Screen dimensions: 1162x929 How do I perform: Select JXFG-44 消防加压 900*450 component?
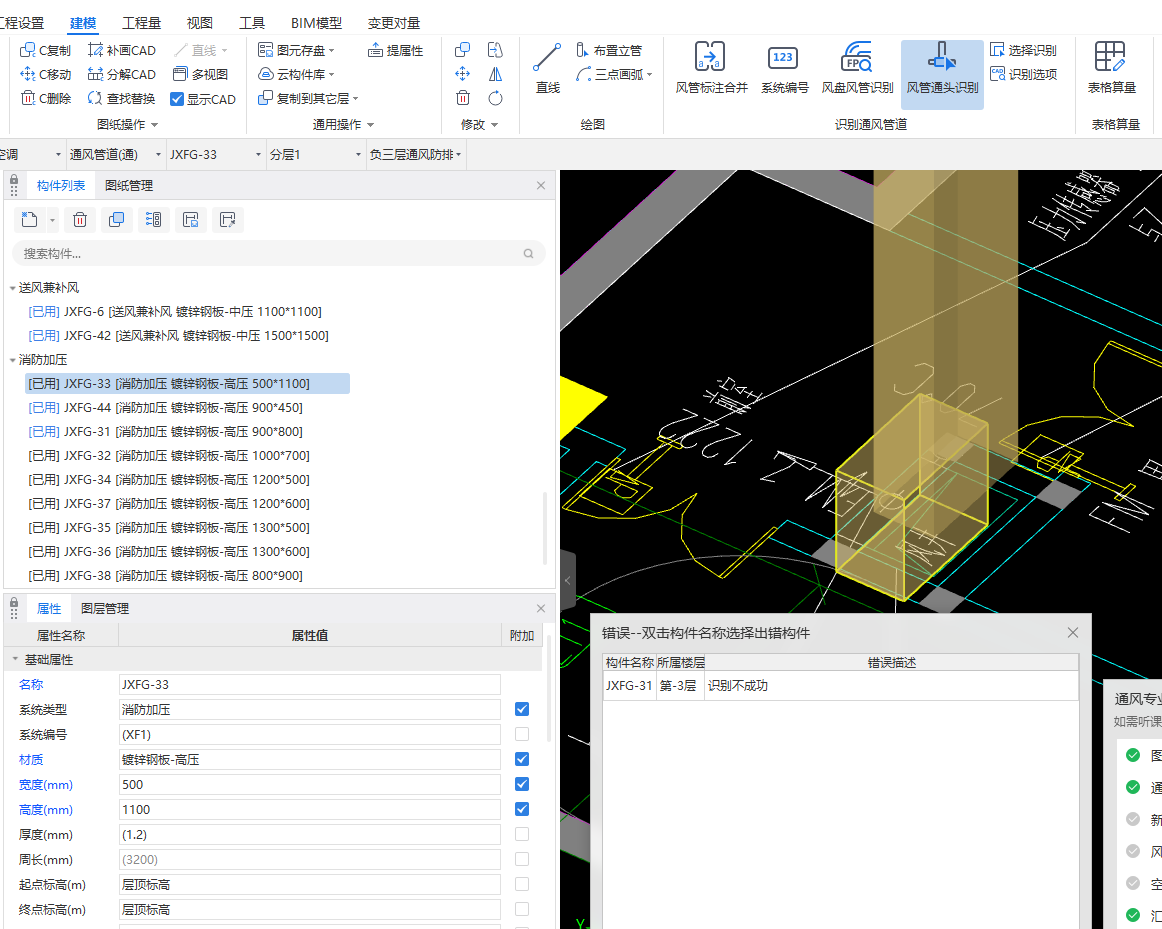tap(165, 407)
